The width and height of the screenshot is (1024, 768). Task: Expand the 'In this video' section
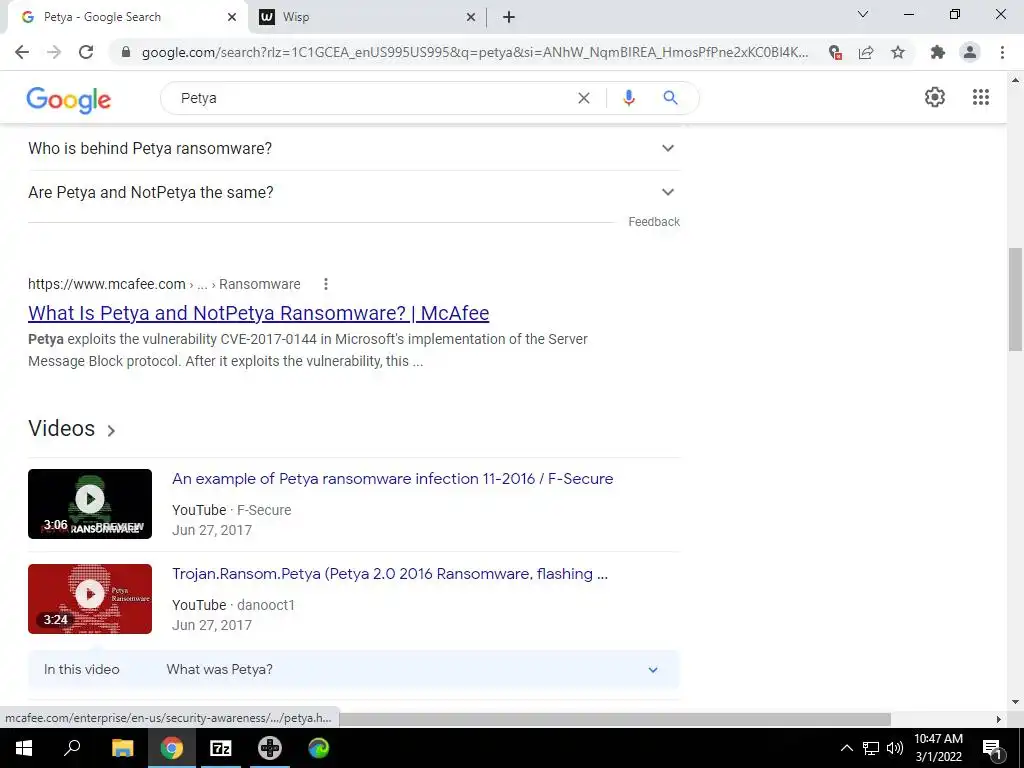point(354,669)
